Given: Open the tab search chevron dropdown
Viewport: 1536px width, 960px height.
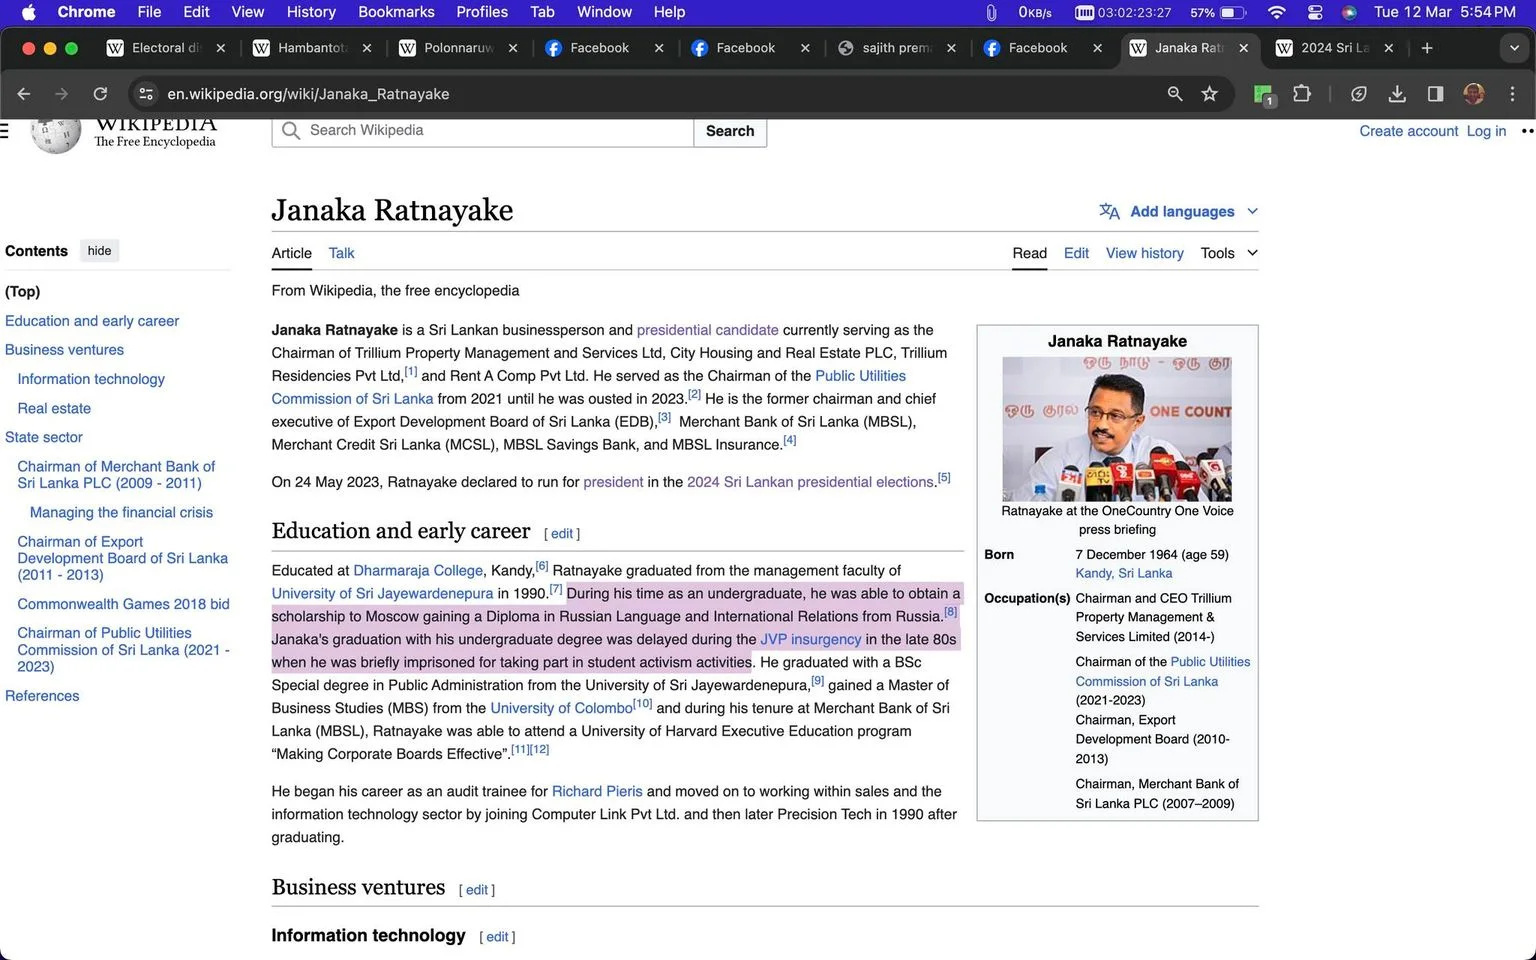Looking at the screenshot, I should click(1513, 48).
